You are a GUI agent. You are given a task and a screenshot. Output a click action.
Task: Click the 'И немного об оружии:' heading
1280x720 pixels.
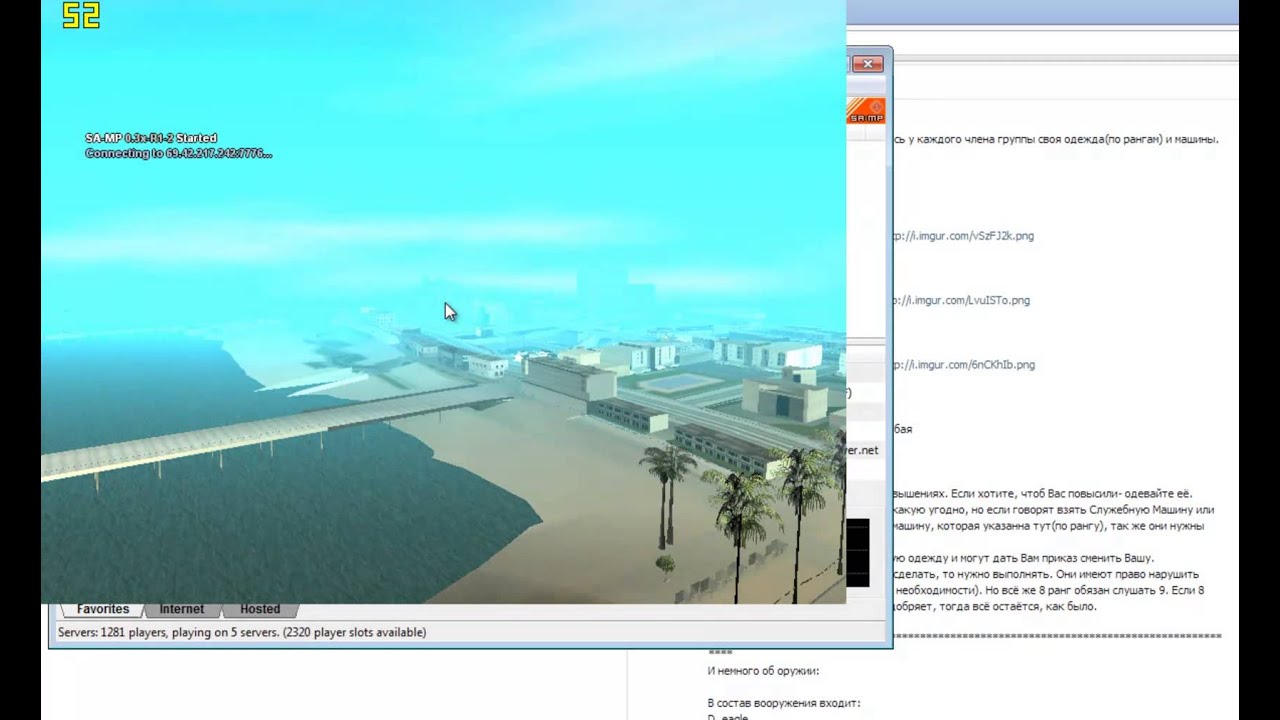tap(763, 671)
